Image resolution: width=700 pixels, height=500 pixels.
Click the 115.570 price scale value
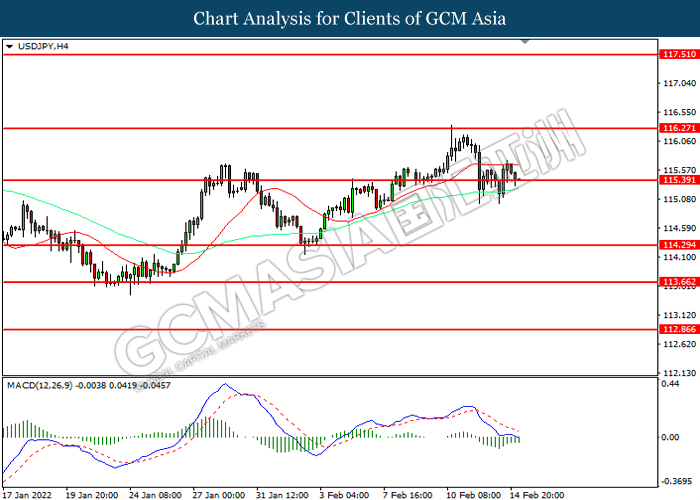coord(679,170)
